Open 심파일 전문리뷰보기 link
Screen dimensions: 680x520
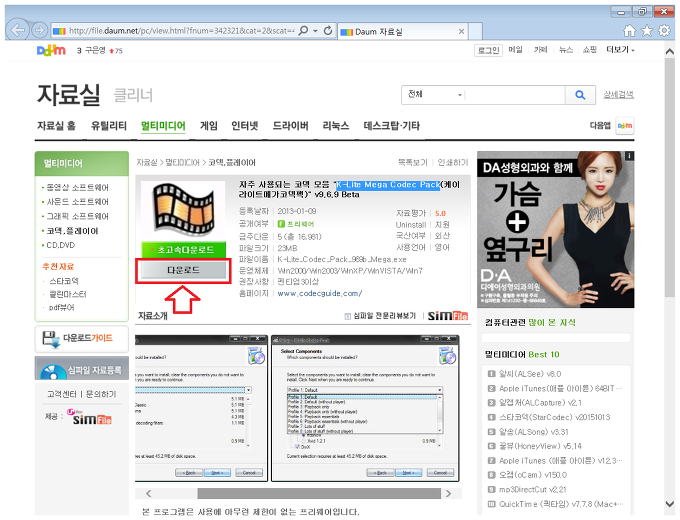(380, 316)
